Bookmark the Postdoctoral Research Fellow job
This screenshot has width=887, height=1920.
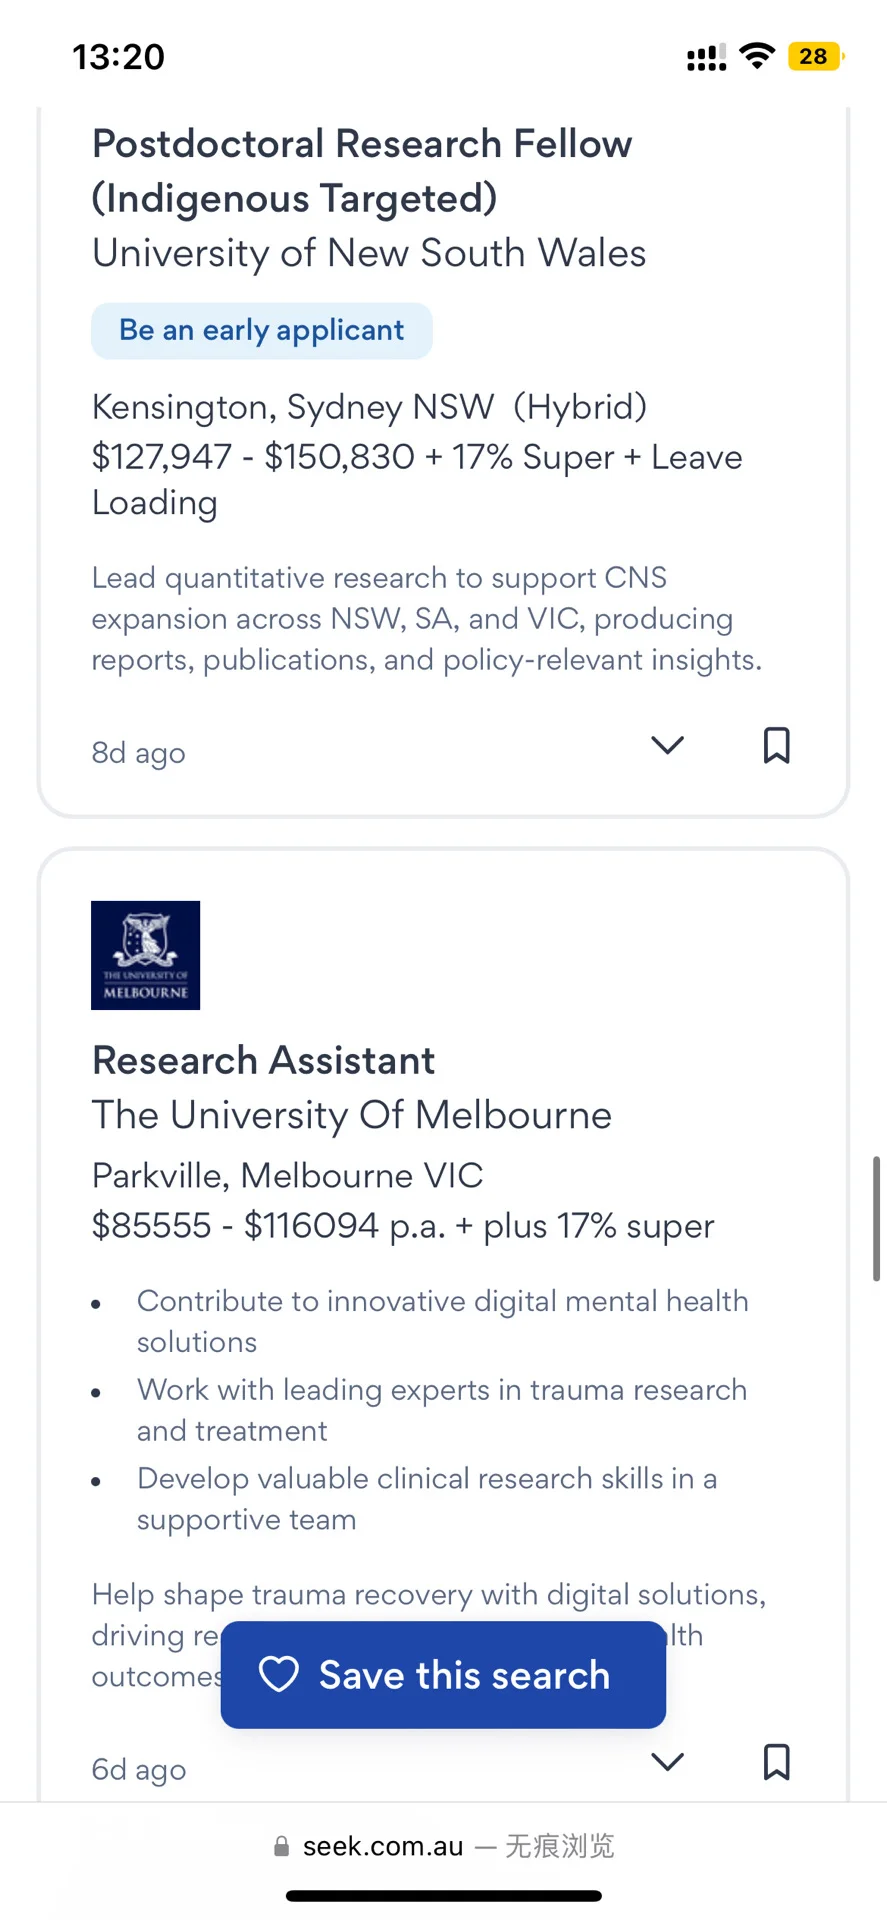(776, 745)
